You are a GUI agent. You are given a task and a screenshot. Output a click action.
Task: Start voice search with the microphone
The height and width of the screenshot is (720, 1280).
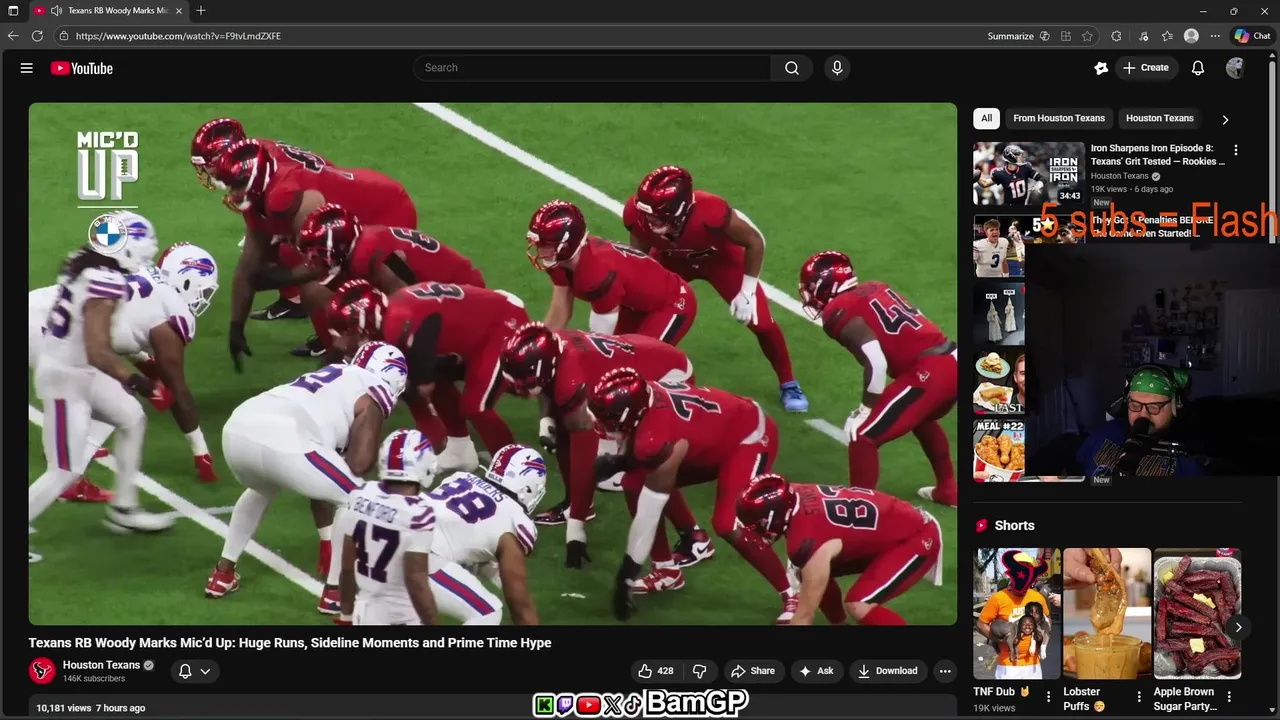[x=837, y=68]
